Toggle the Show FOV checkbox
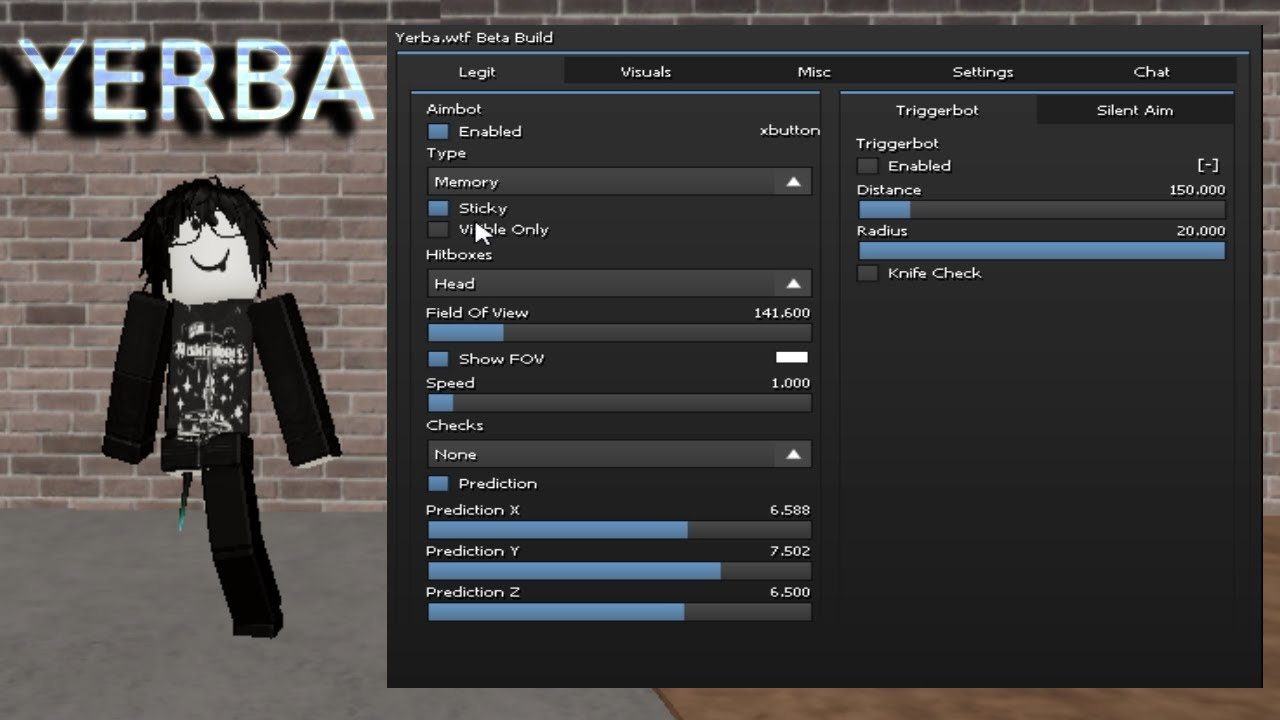Viewport: 1280px width, 720px height. (438, 359)
